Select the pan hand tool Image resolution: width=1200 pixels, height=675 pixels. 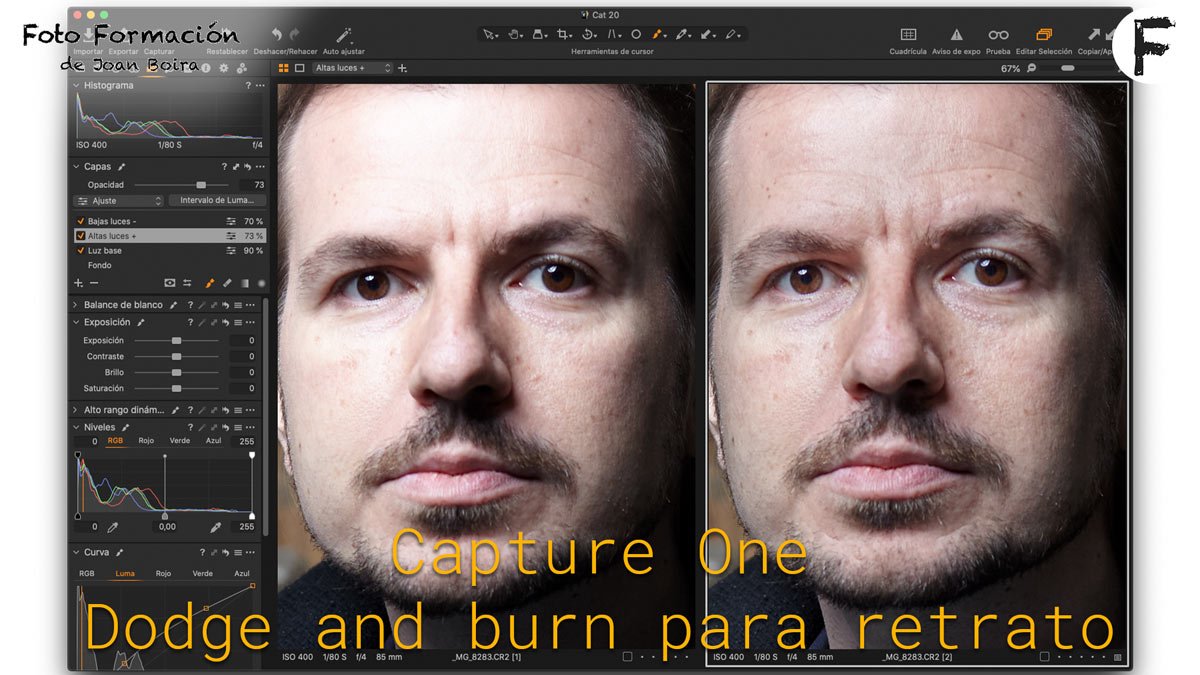point(514,34)
